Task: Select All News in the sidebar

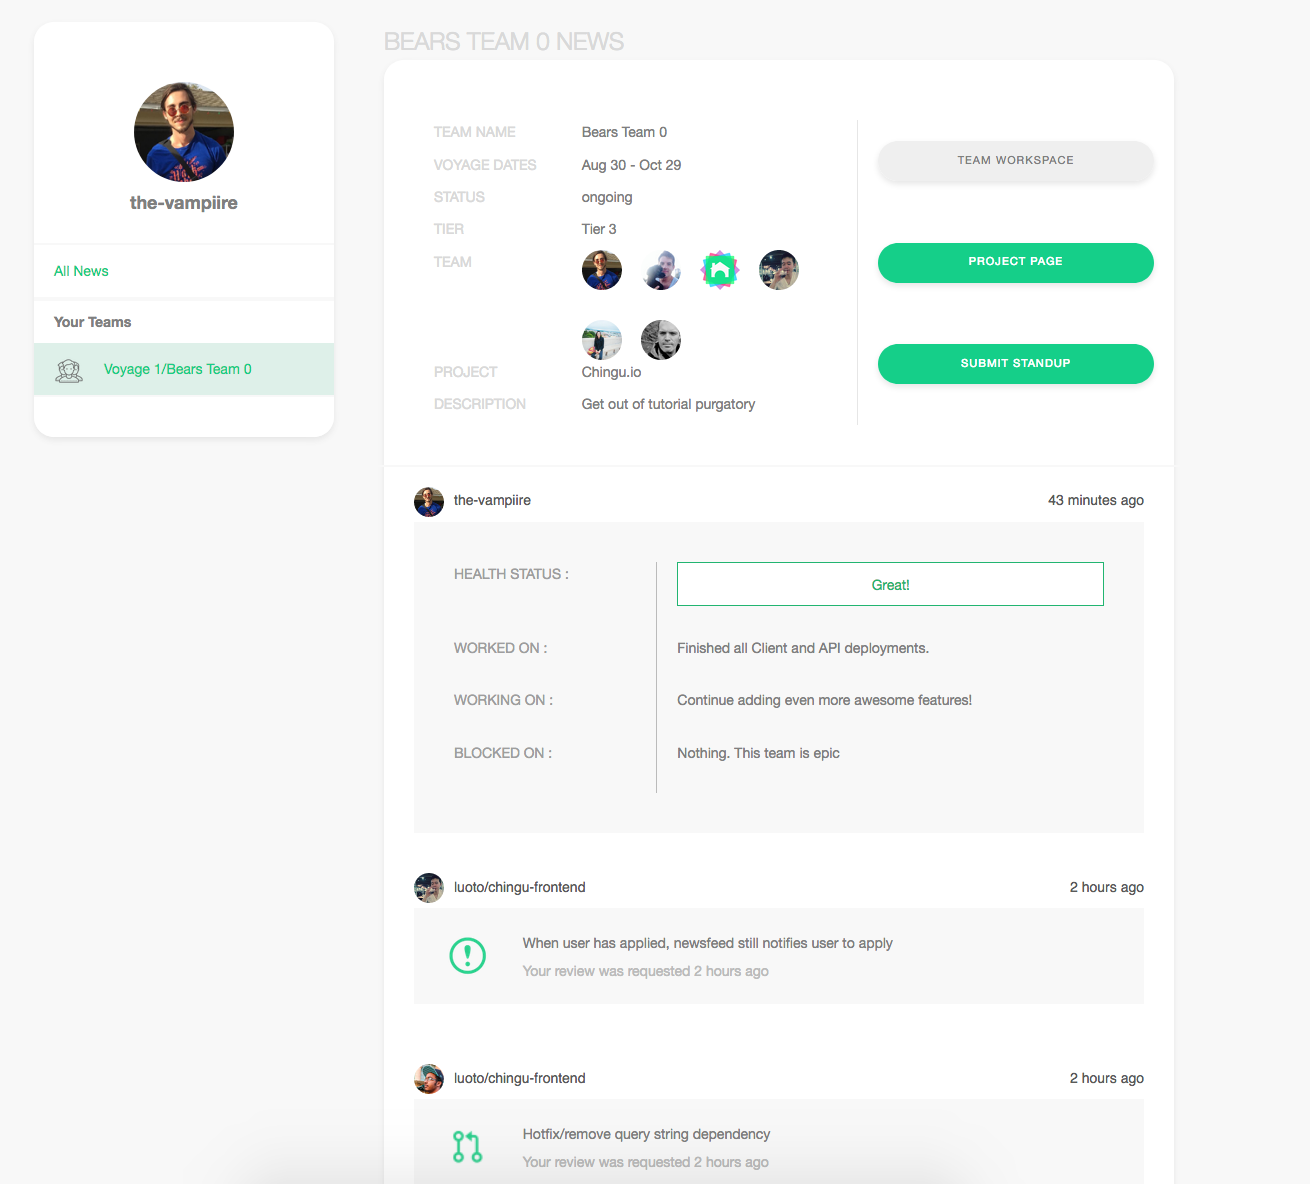Action: coord(81,271)
